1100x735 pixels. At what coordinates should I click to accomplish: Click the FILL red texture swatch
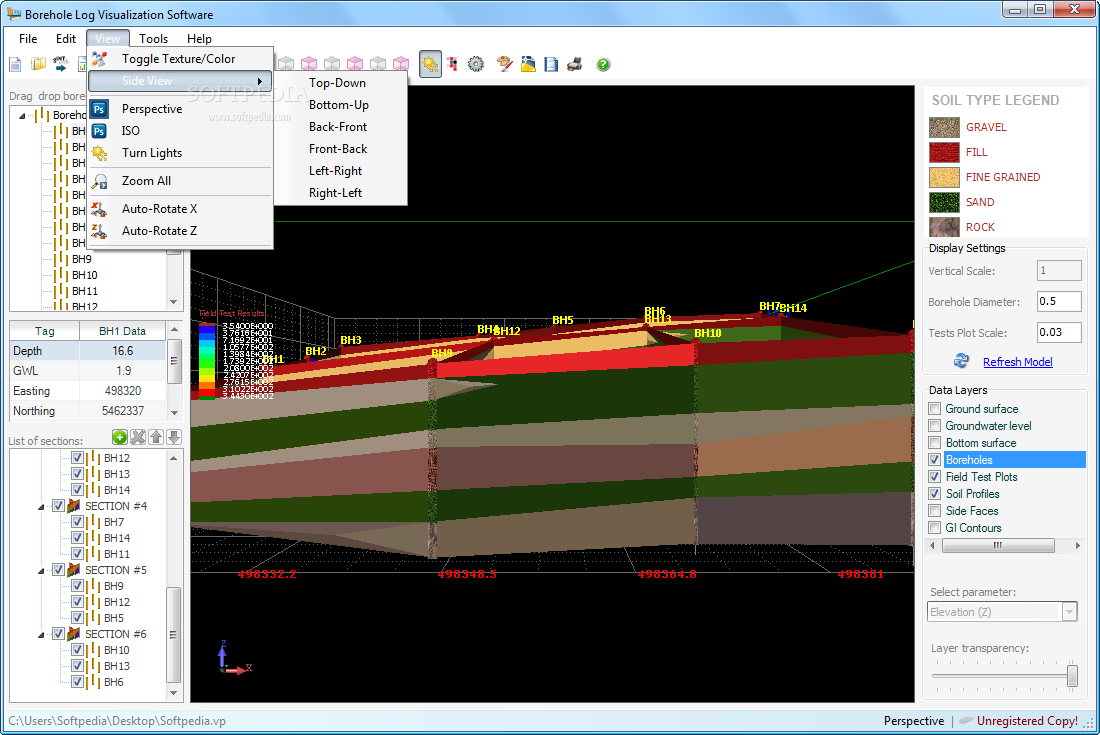tap(944, 152)
